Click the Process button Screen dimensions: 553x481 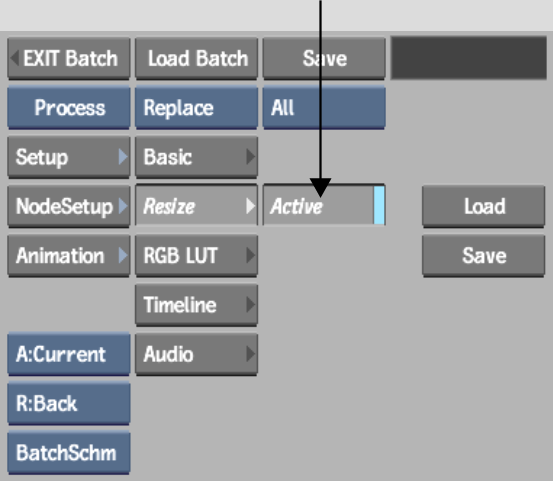pos(69,108)
